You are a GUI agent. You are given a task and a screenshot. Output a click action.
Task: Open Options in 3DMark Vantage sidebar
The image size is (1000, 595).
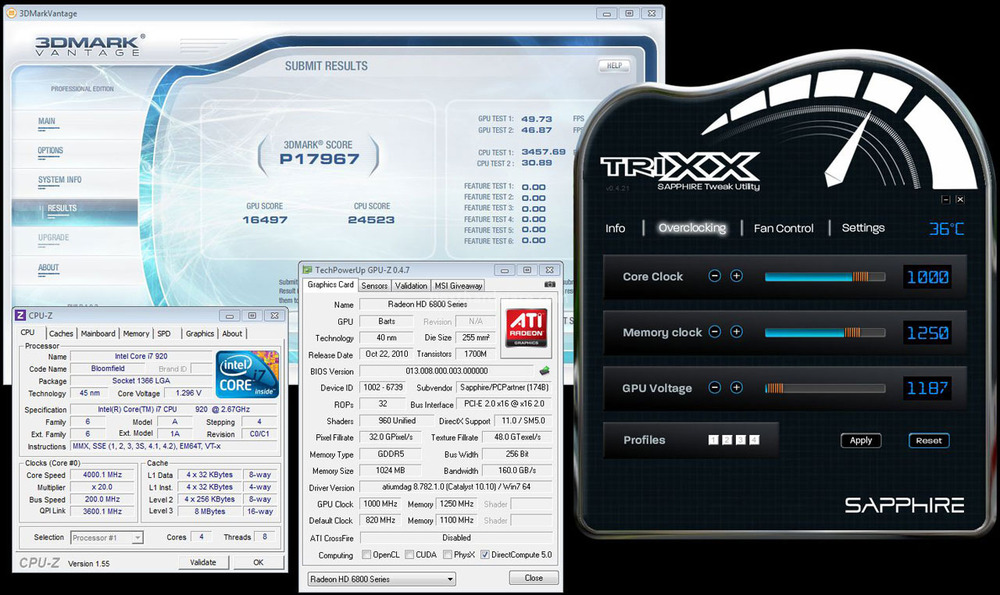[x=50, y=151]
